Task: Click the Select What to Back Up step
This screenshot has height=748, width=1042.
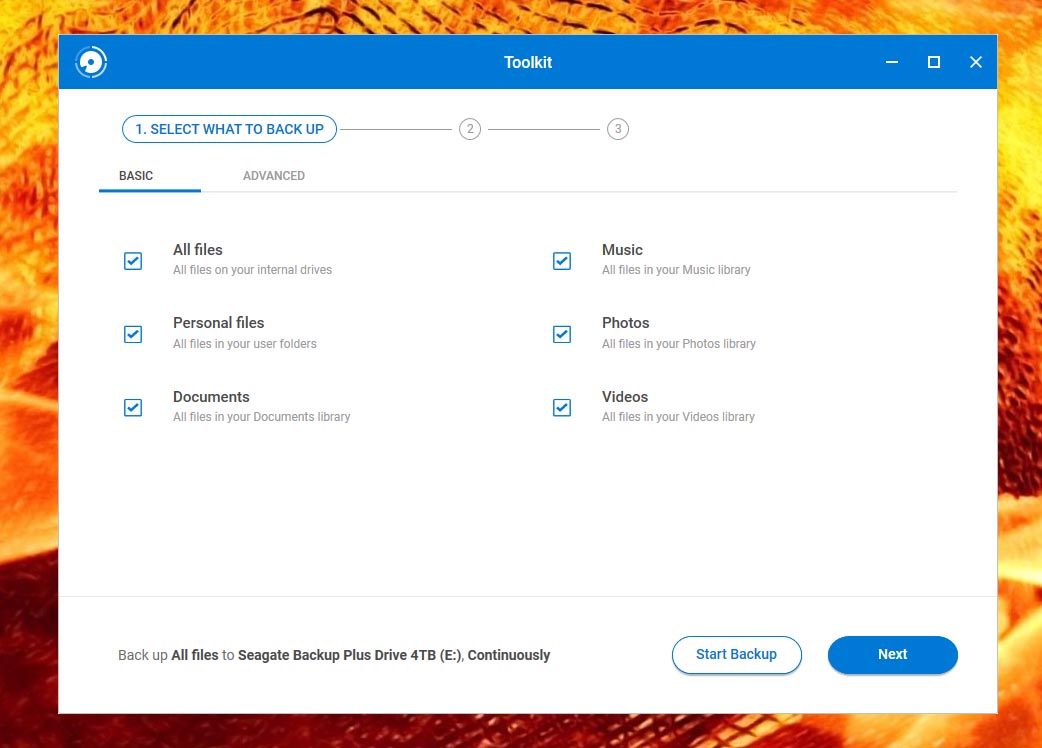Action: tap(229, 129)
